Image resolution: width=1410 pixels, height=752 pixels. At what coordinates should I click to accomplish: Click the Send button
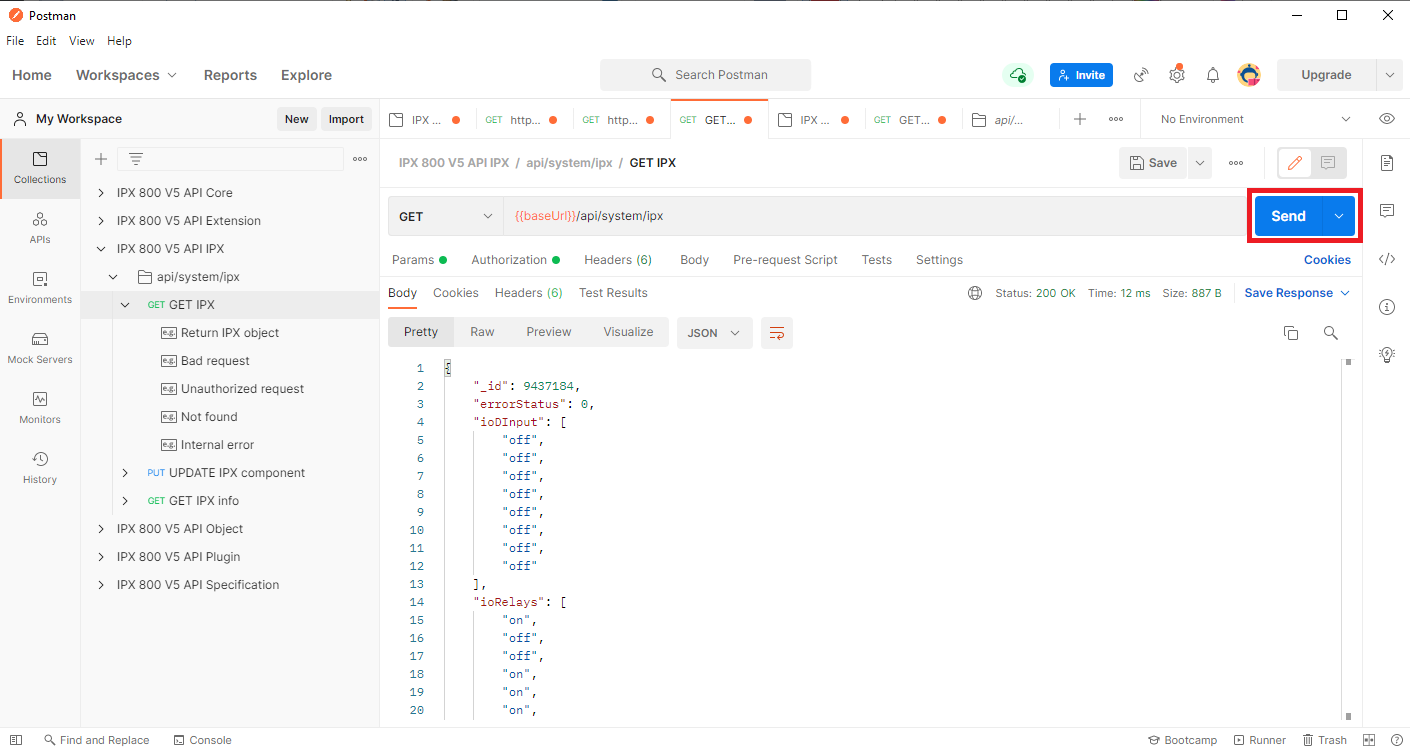1288,216
